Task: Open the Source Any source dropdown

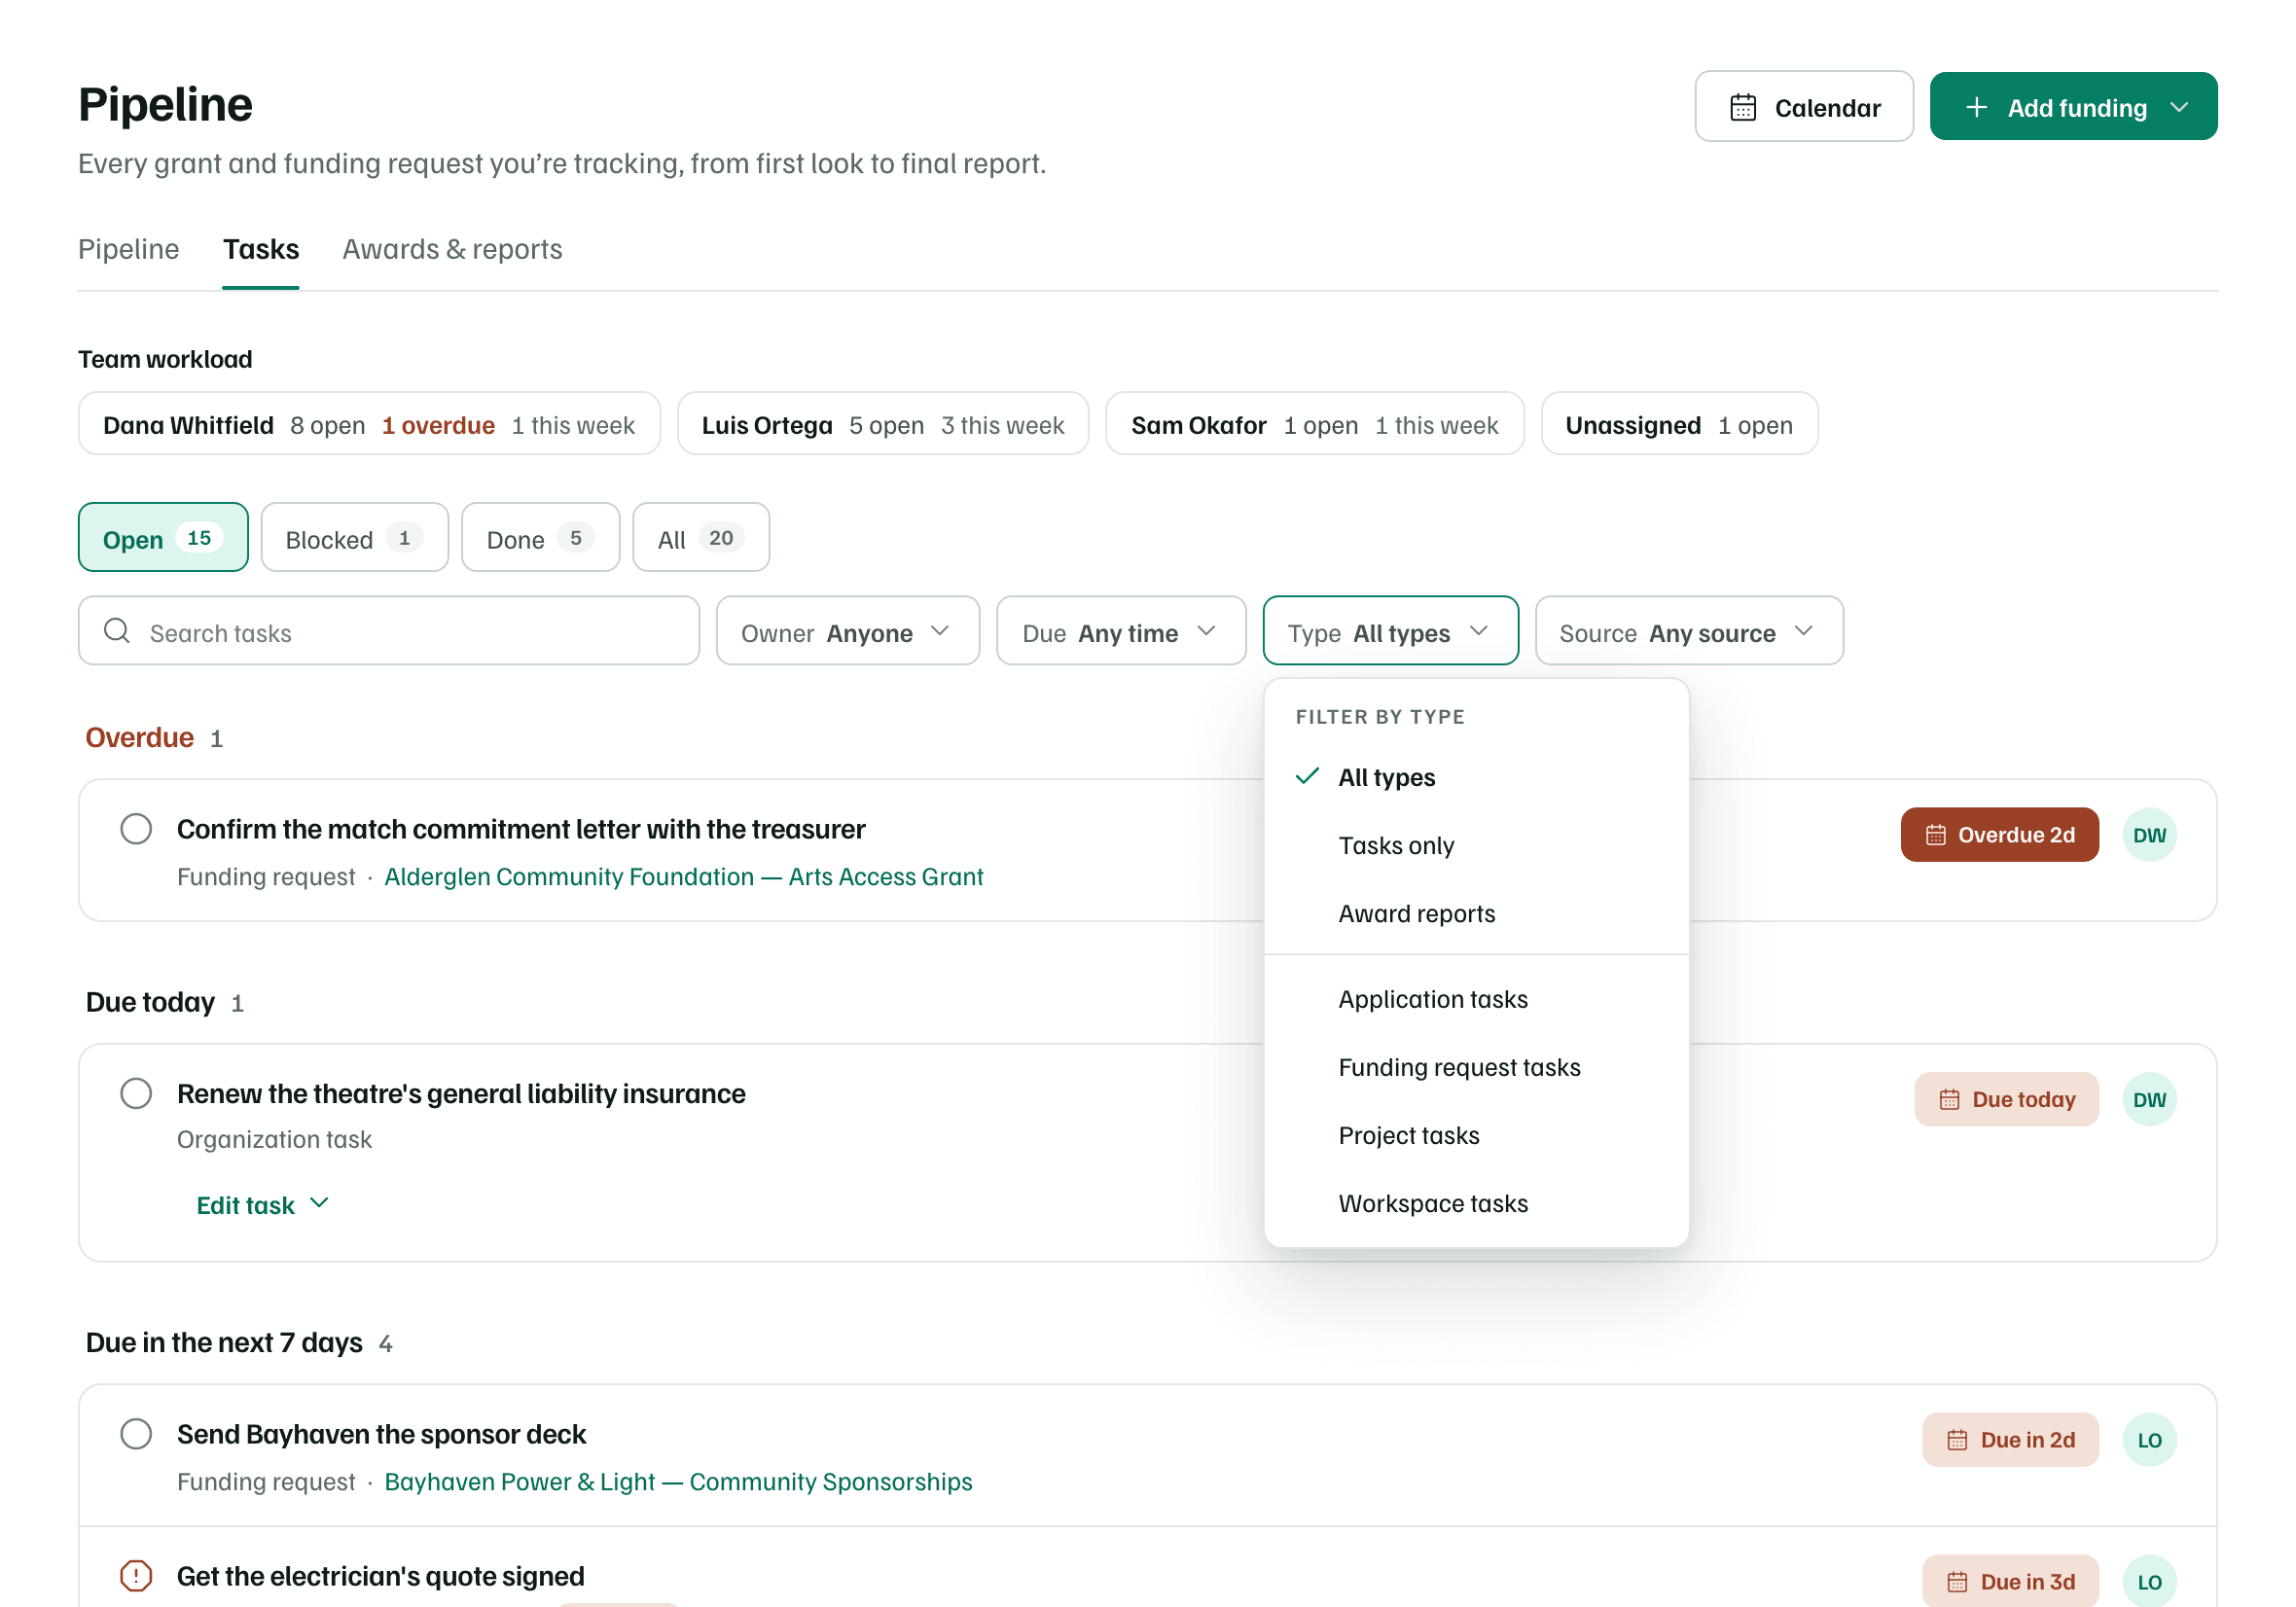Action: [x=1689, y=631]
